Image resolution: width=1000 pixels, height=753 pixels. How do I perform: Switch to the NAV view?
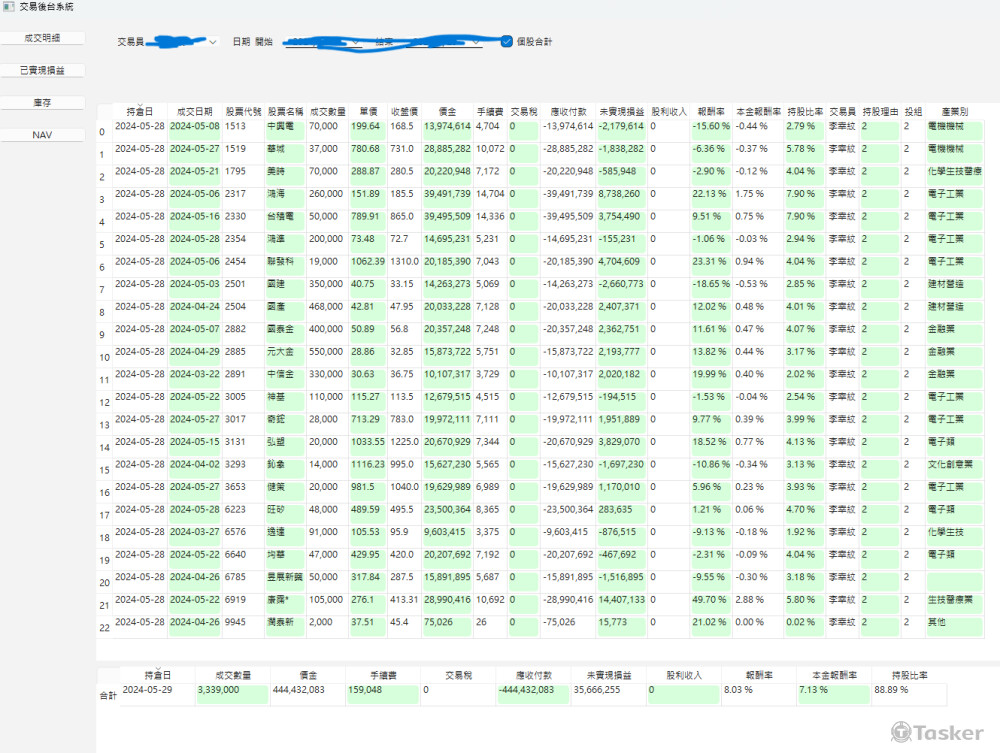point(42,135)
